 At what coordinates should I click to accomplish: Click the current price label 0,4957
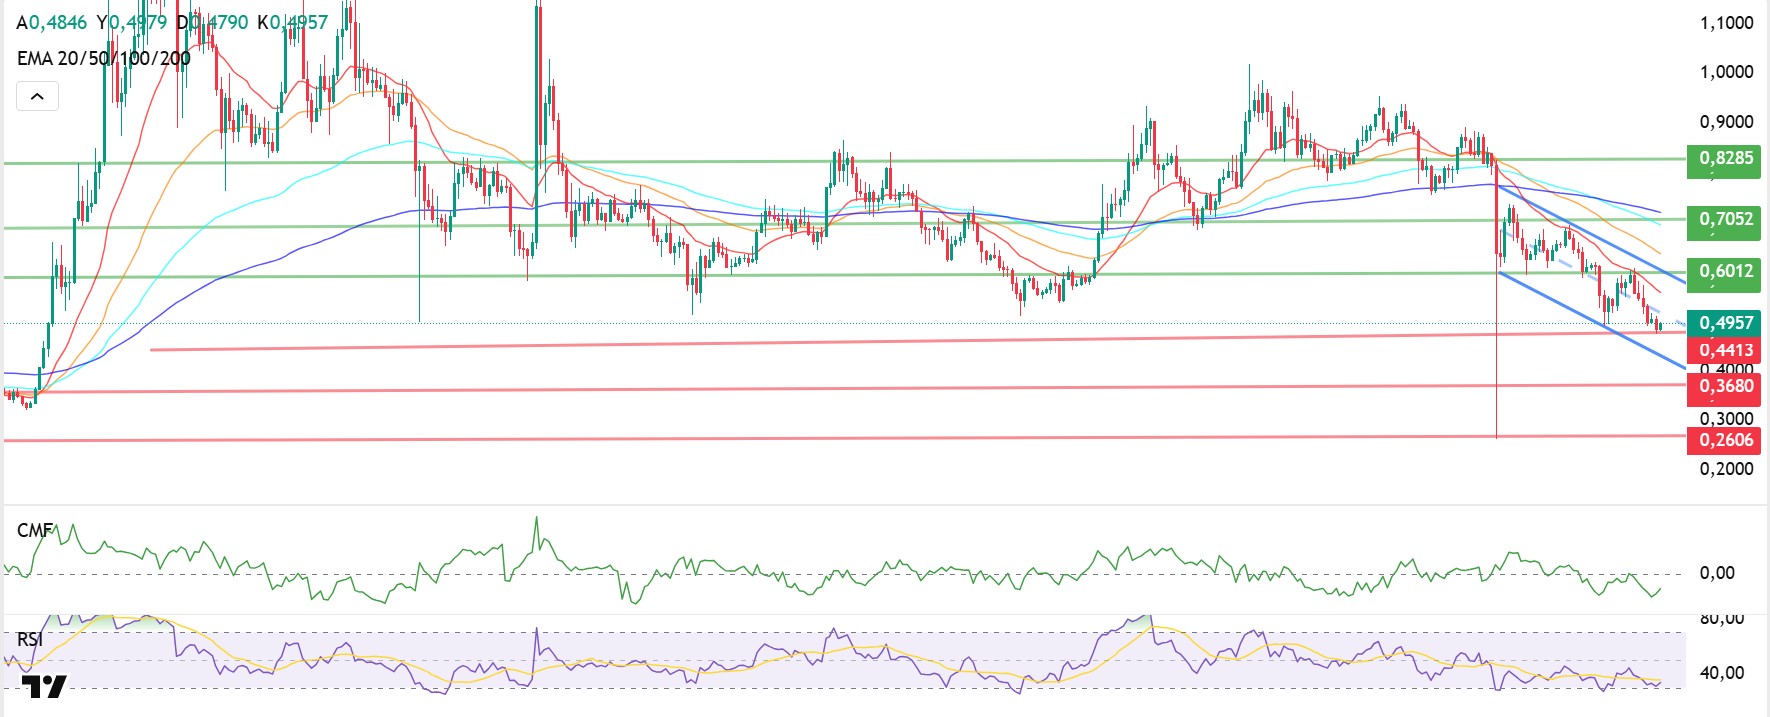pyautogui.click(x=1723, y=323)
